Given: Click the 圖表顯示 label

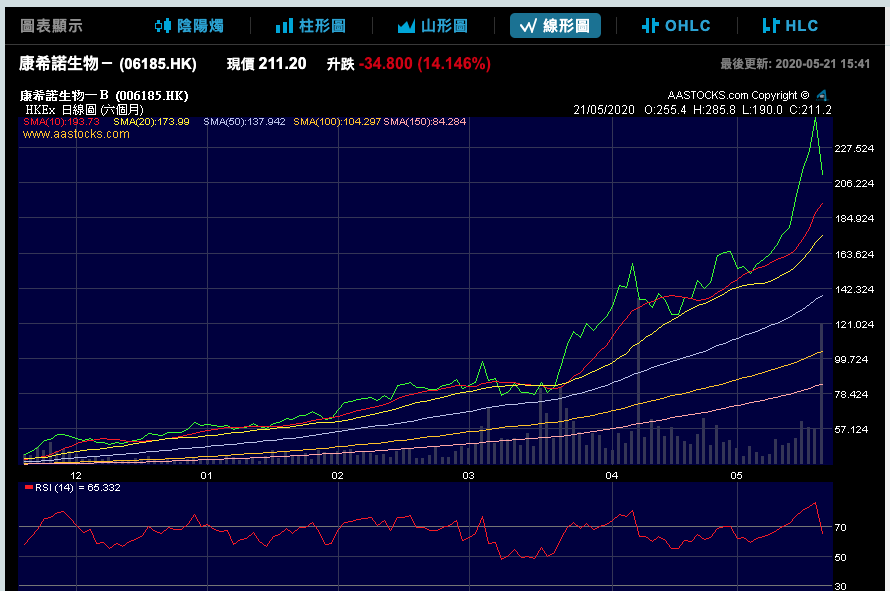Looking at the screenshot, I should [x=51, y=26].
